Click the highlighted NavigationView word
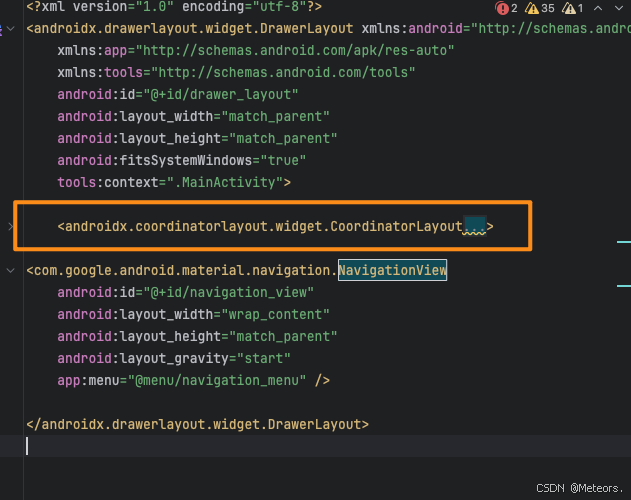Image resolution: width=631 pixels, height=500 pixels. coord(392,270)
